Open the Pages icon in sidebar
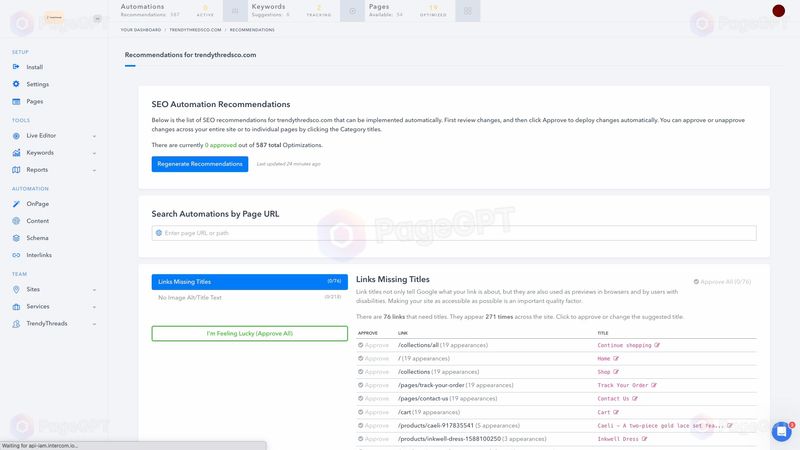This screenshot has width=800, height=450. (x=16, y=101)
